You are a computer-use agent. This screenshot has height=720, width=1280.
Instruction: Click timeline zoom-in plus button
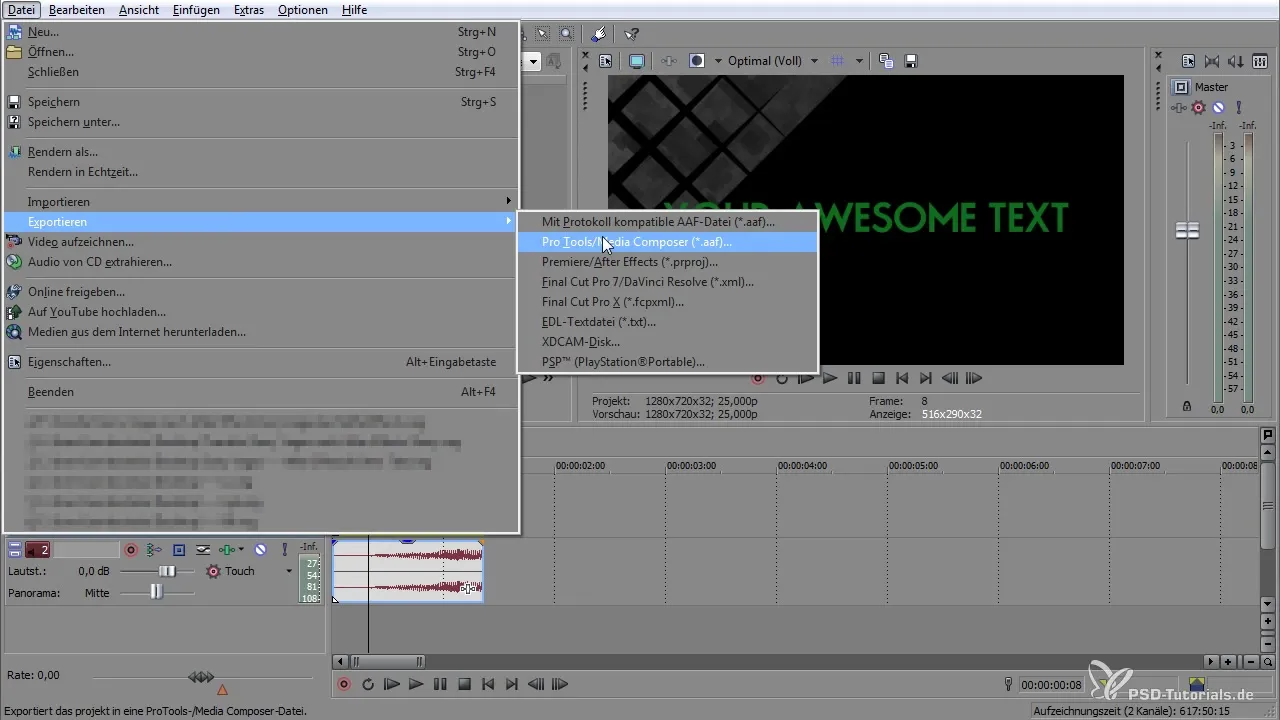coord(1227,661)
